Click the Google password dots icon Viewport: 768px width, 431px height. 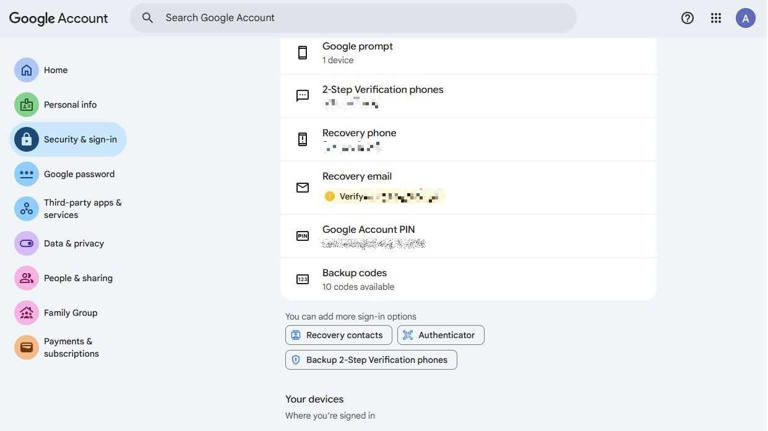click(26, 174)
